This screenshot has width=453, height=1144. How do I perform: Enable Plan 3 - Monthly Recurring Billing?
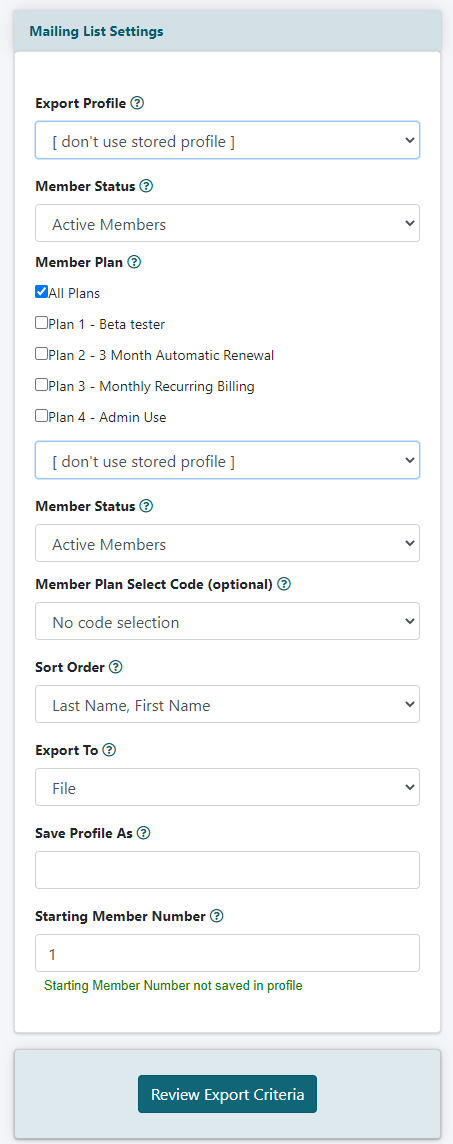[42, 384]
